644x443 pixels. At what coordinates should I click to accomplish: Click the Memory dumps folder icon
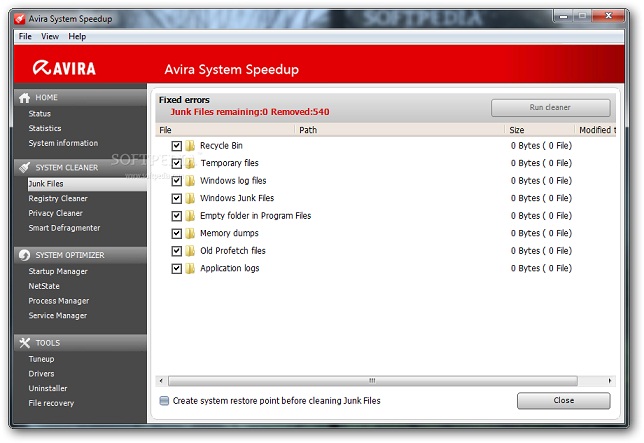click(190, 233)
